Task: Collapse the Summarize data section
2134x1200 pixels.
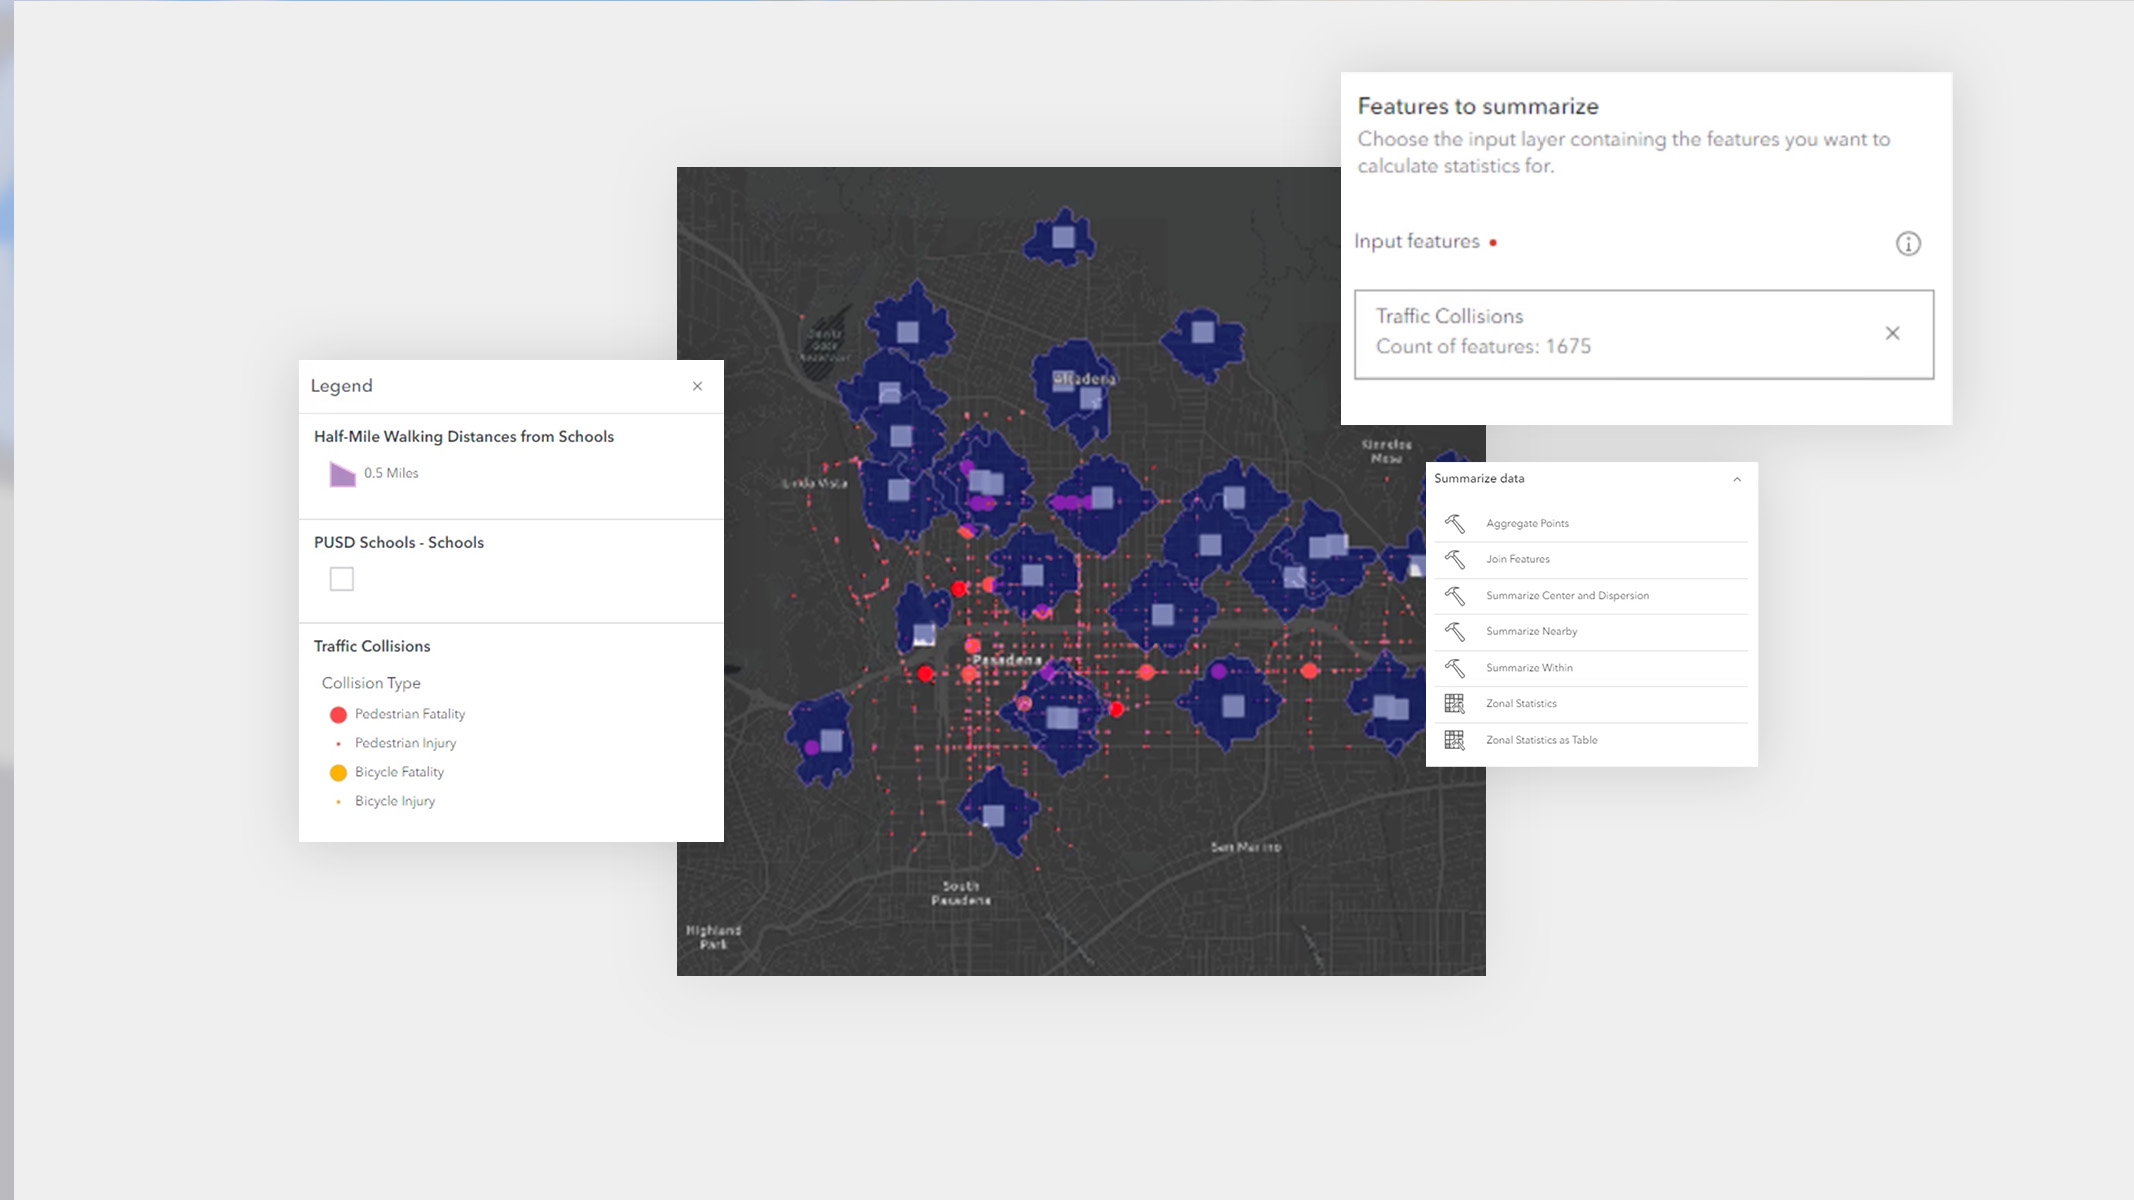Action: [x=1736, y=479]
